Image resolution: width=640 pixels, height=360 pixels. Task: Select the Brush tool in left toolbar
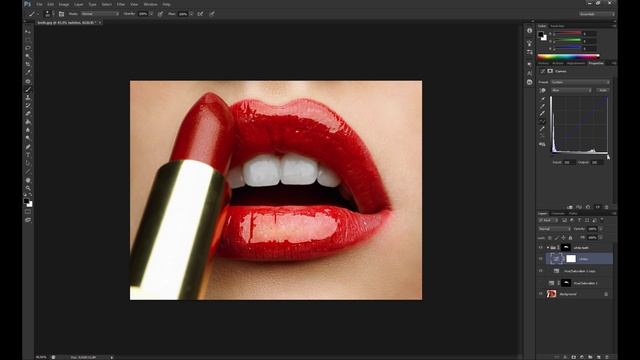pyautogui.click(x=28, y=90)
